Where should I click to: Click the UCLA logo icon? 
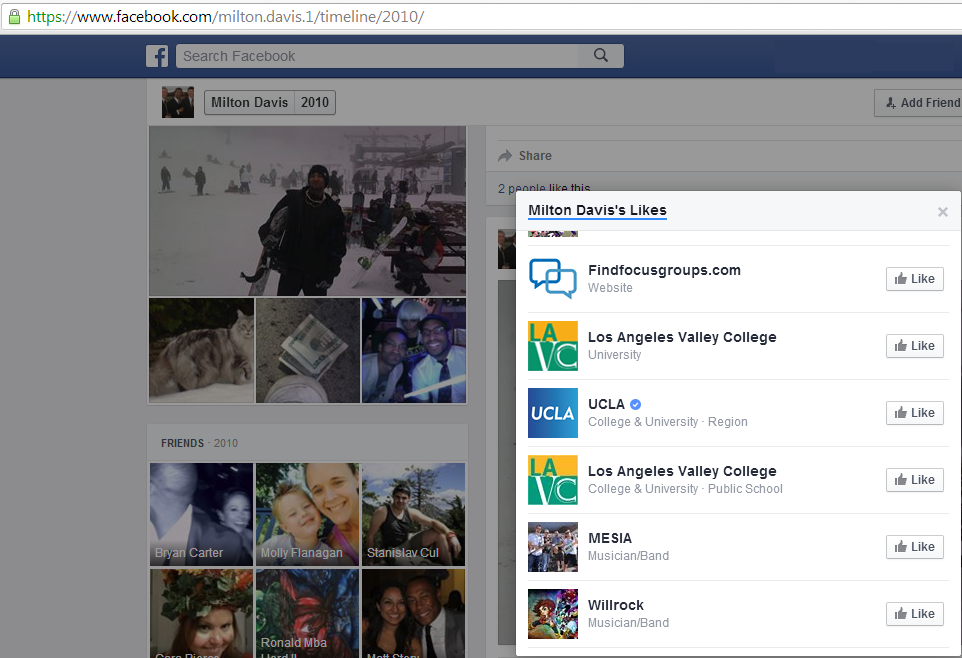coord(553,413)
